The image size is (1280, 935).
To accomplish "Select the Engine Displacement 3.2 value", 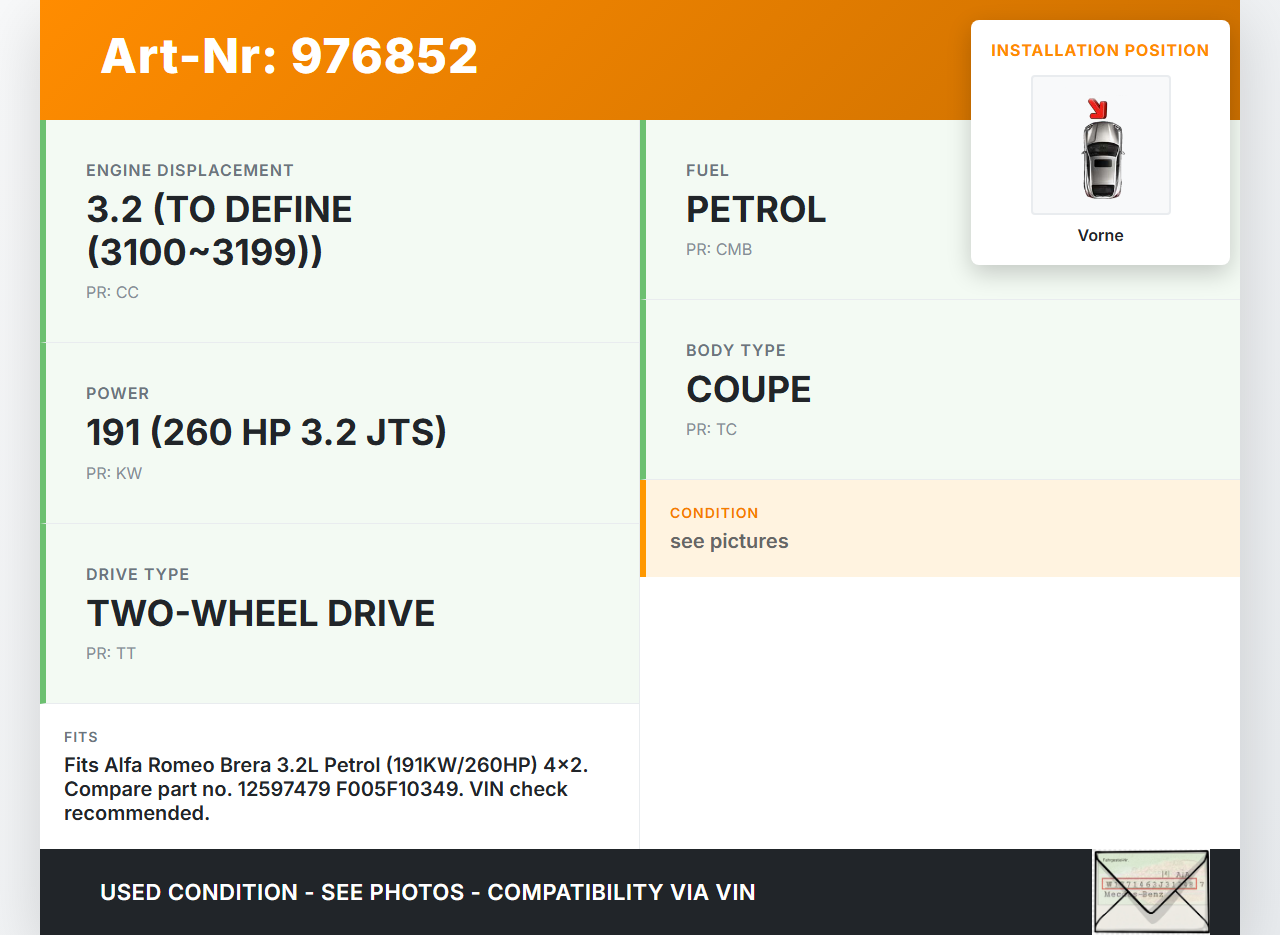I will click(219, 230).
